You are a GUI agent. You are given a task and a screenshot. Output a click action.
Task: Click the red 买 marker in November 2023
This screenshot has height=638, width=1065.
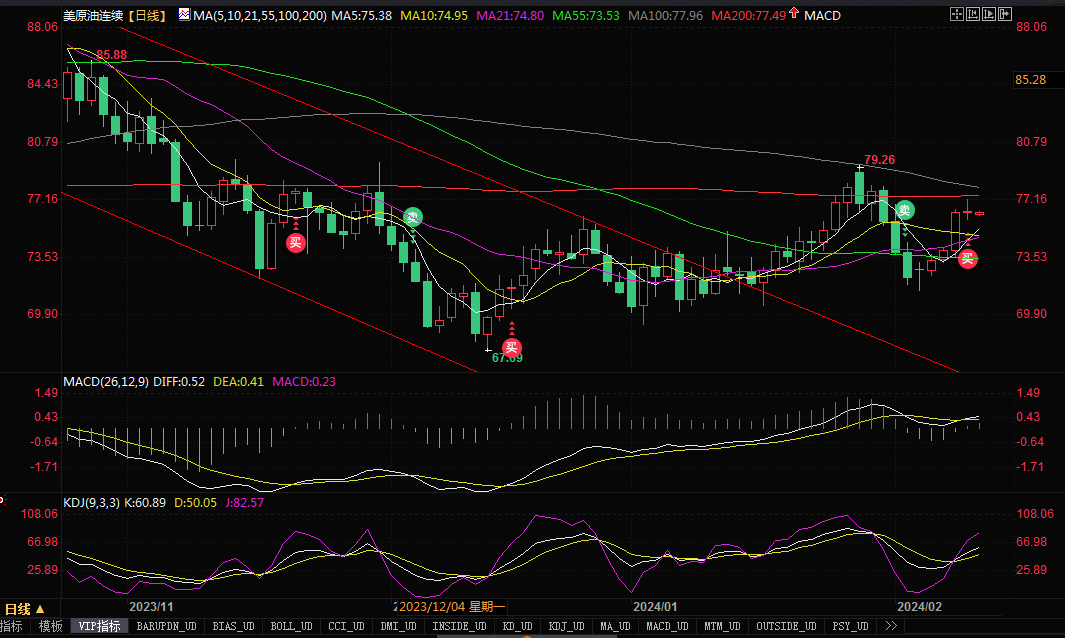[295, 242]
